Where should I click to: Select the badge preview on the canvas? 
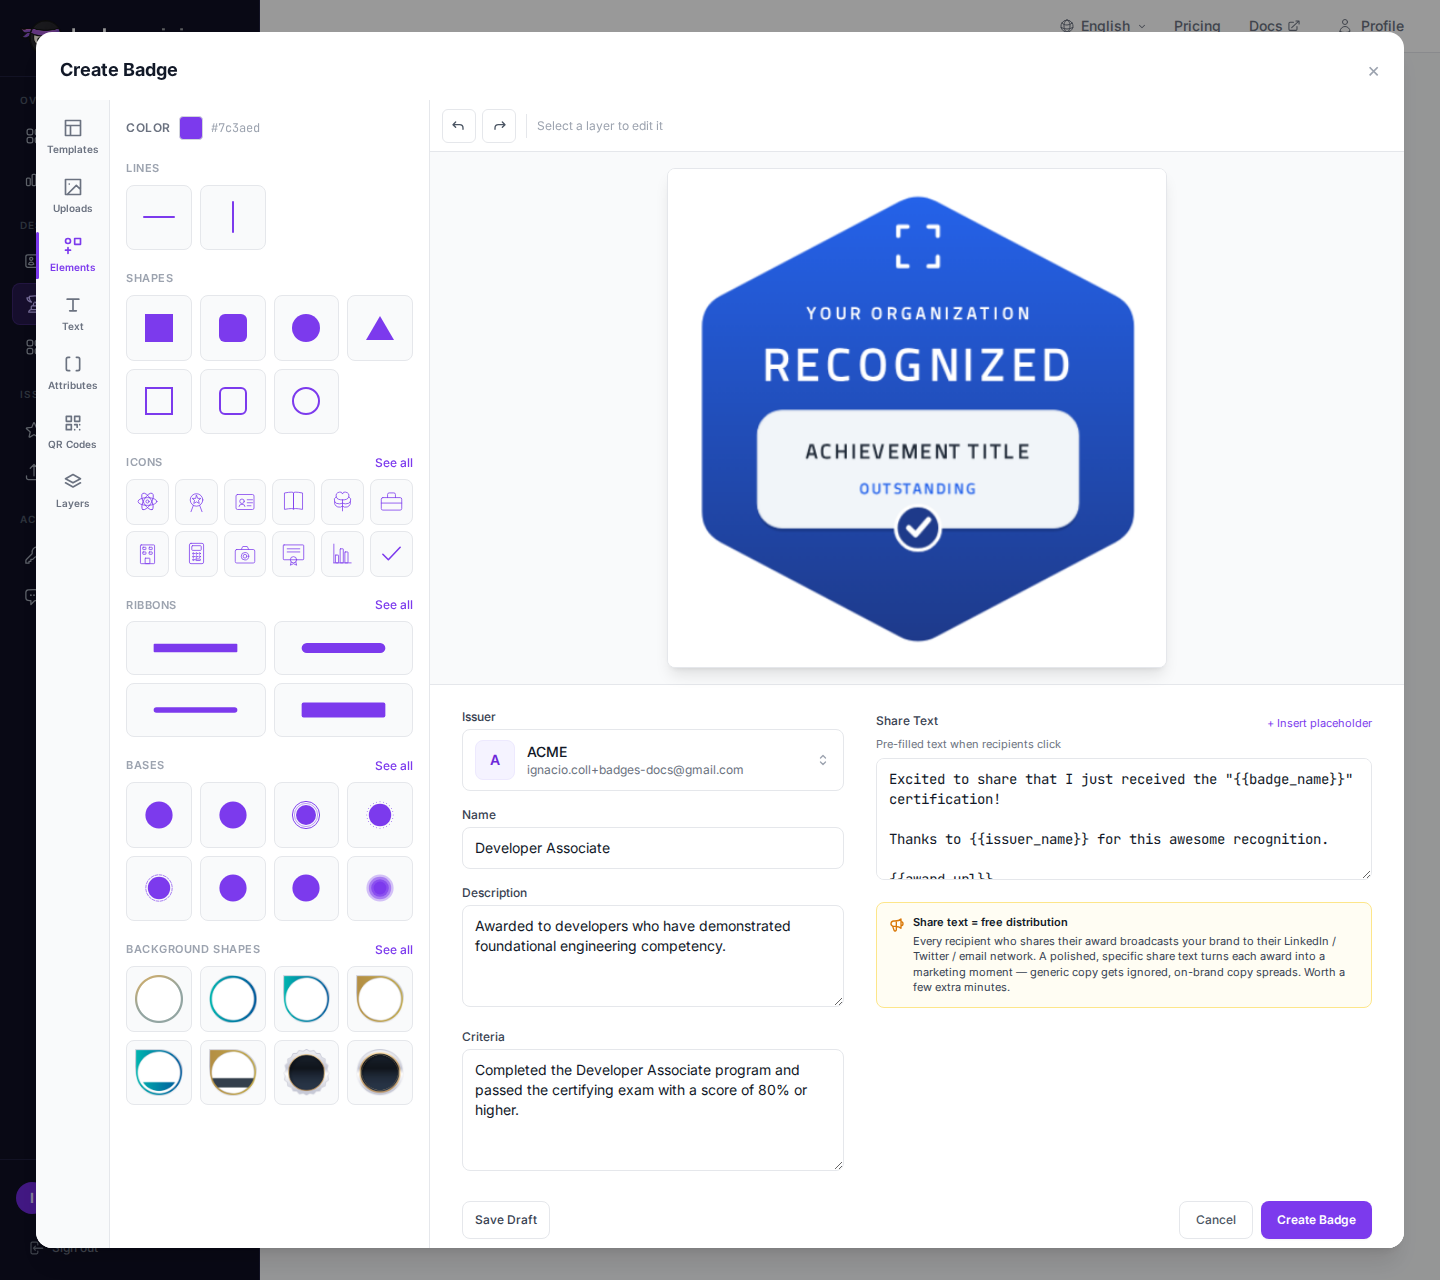point(917,418)
